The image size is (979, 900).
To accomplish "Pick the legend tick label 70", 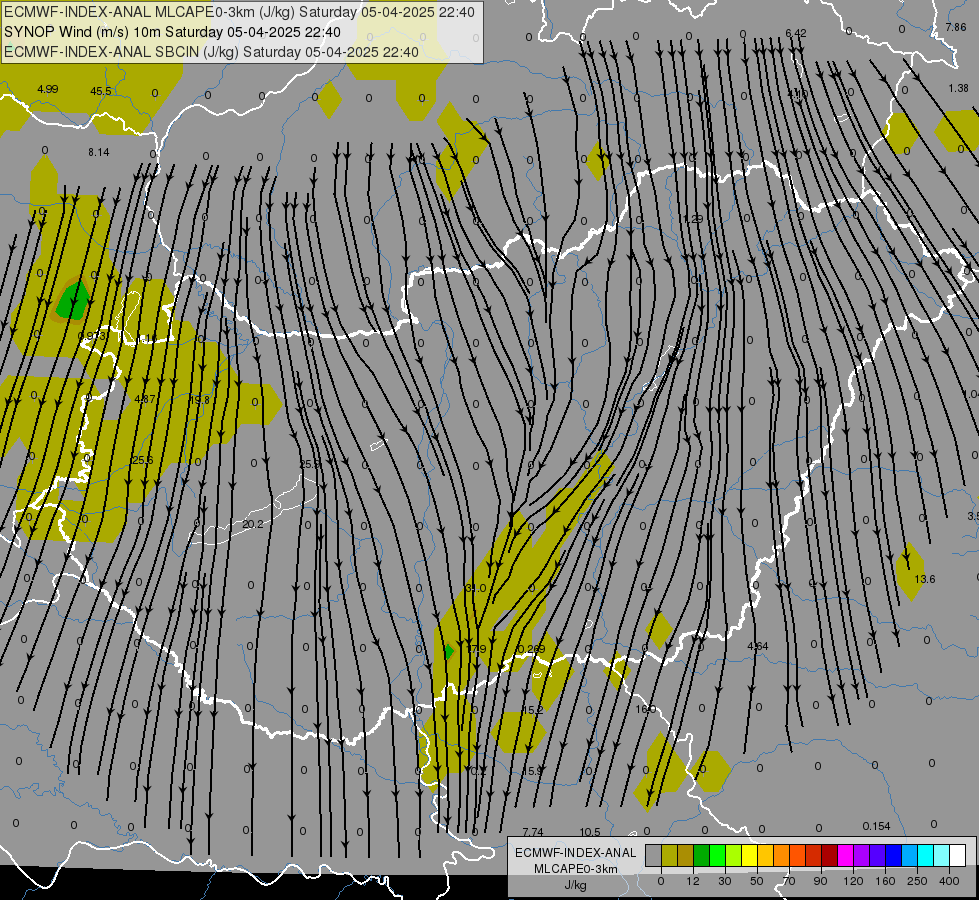I will (x=789, y=881).
